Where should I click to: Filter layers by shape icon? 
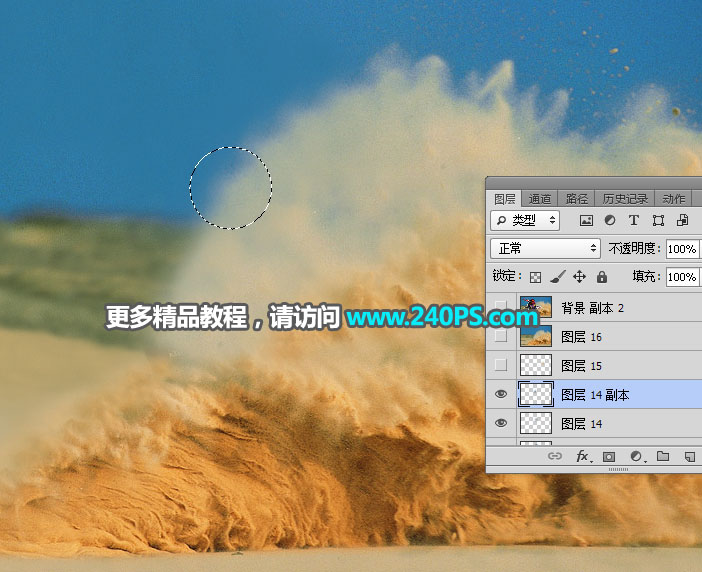658,220
